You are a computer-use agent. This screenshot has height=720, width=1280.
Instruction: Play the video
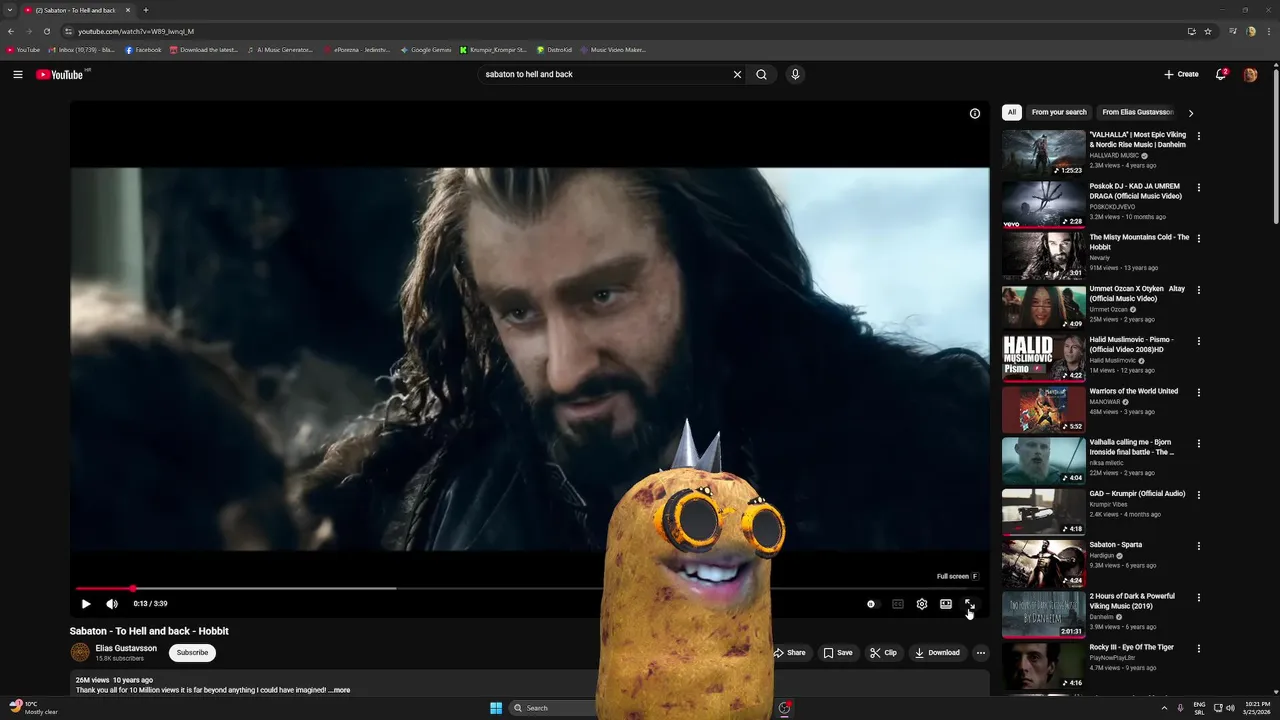click(86, 604)
